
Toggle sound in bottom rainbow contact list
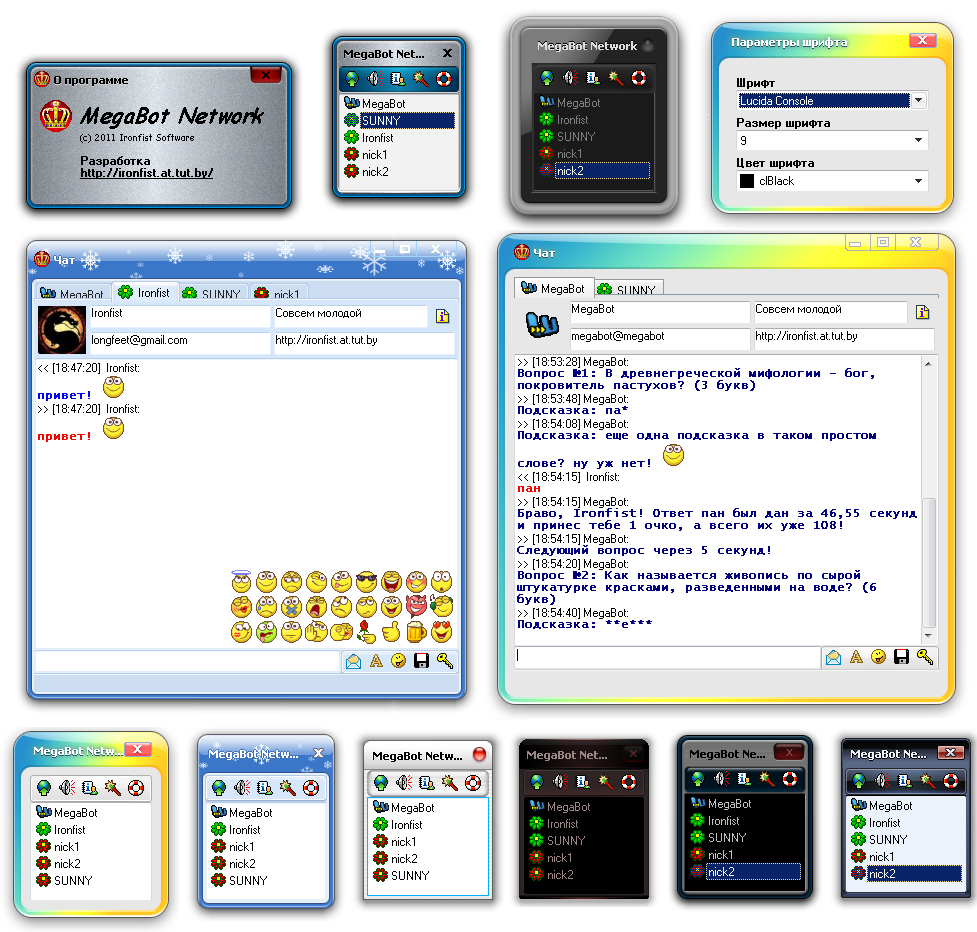pos(67,788)
